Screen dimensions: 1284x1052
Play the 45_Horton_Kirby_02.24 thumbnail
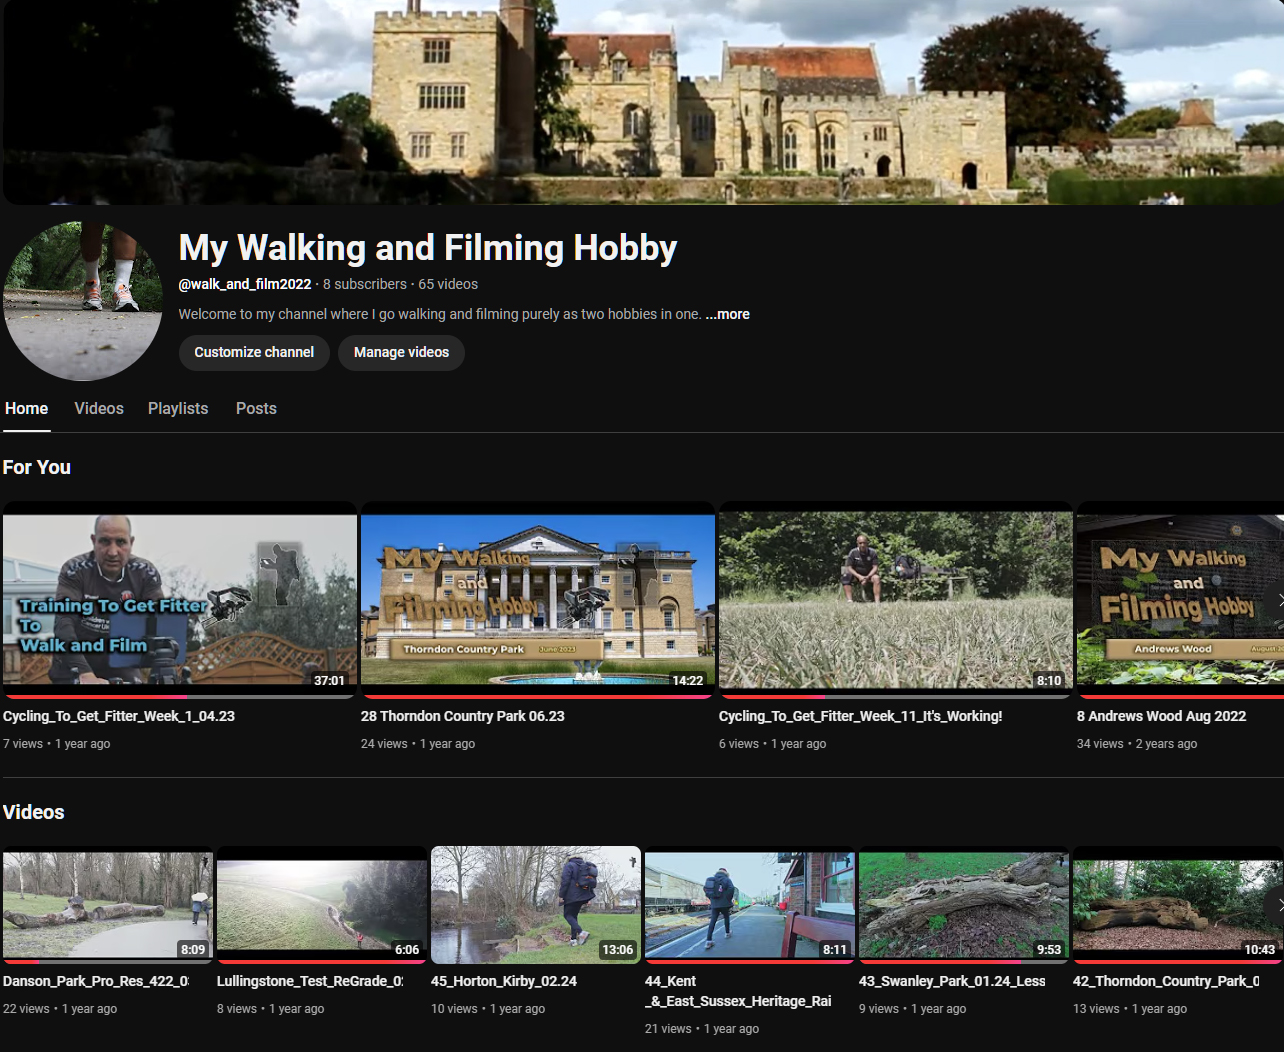pyautogui.click(x=535, y=904)
